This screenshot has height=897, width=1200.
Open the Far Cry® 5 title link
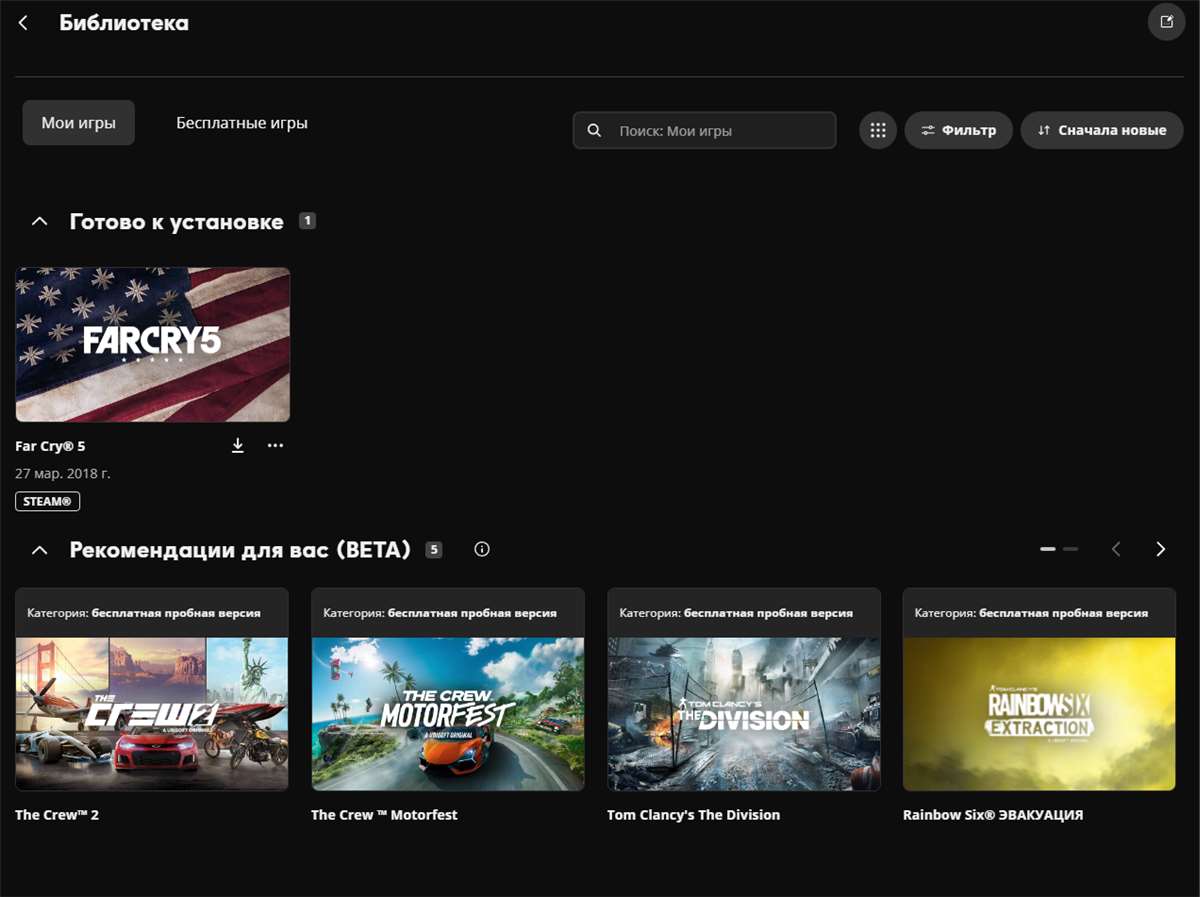[50, 446]
